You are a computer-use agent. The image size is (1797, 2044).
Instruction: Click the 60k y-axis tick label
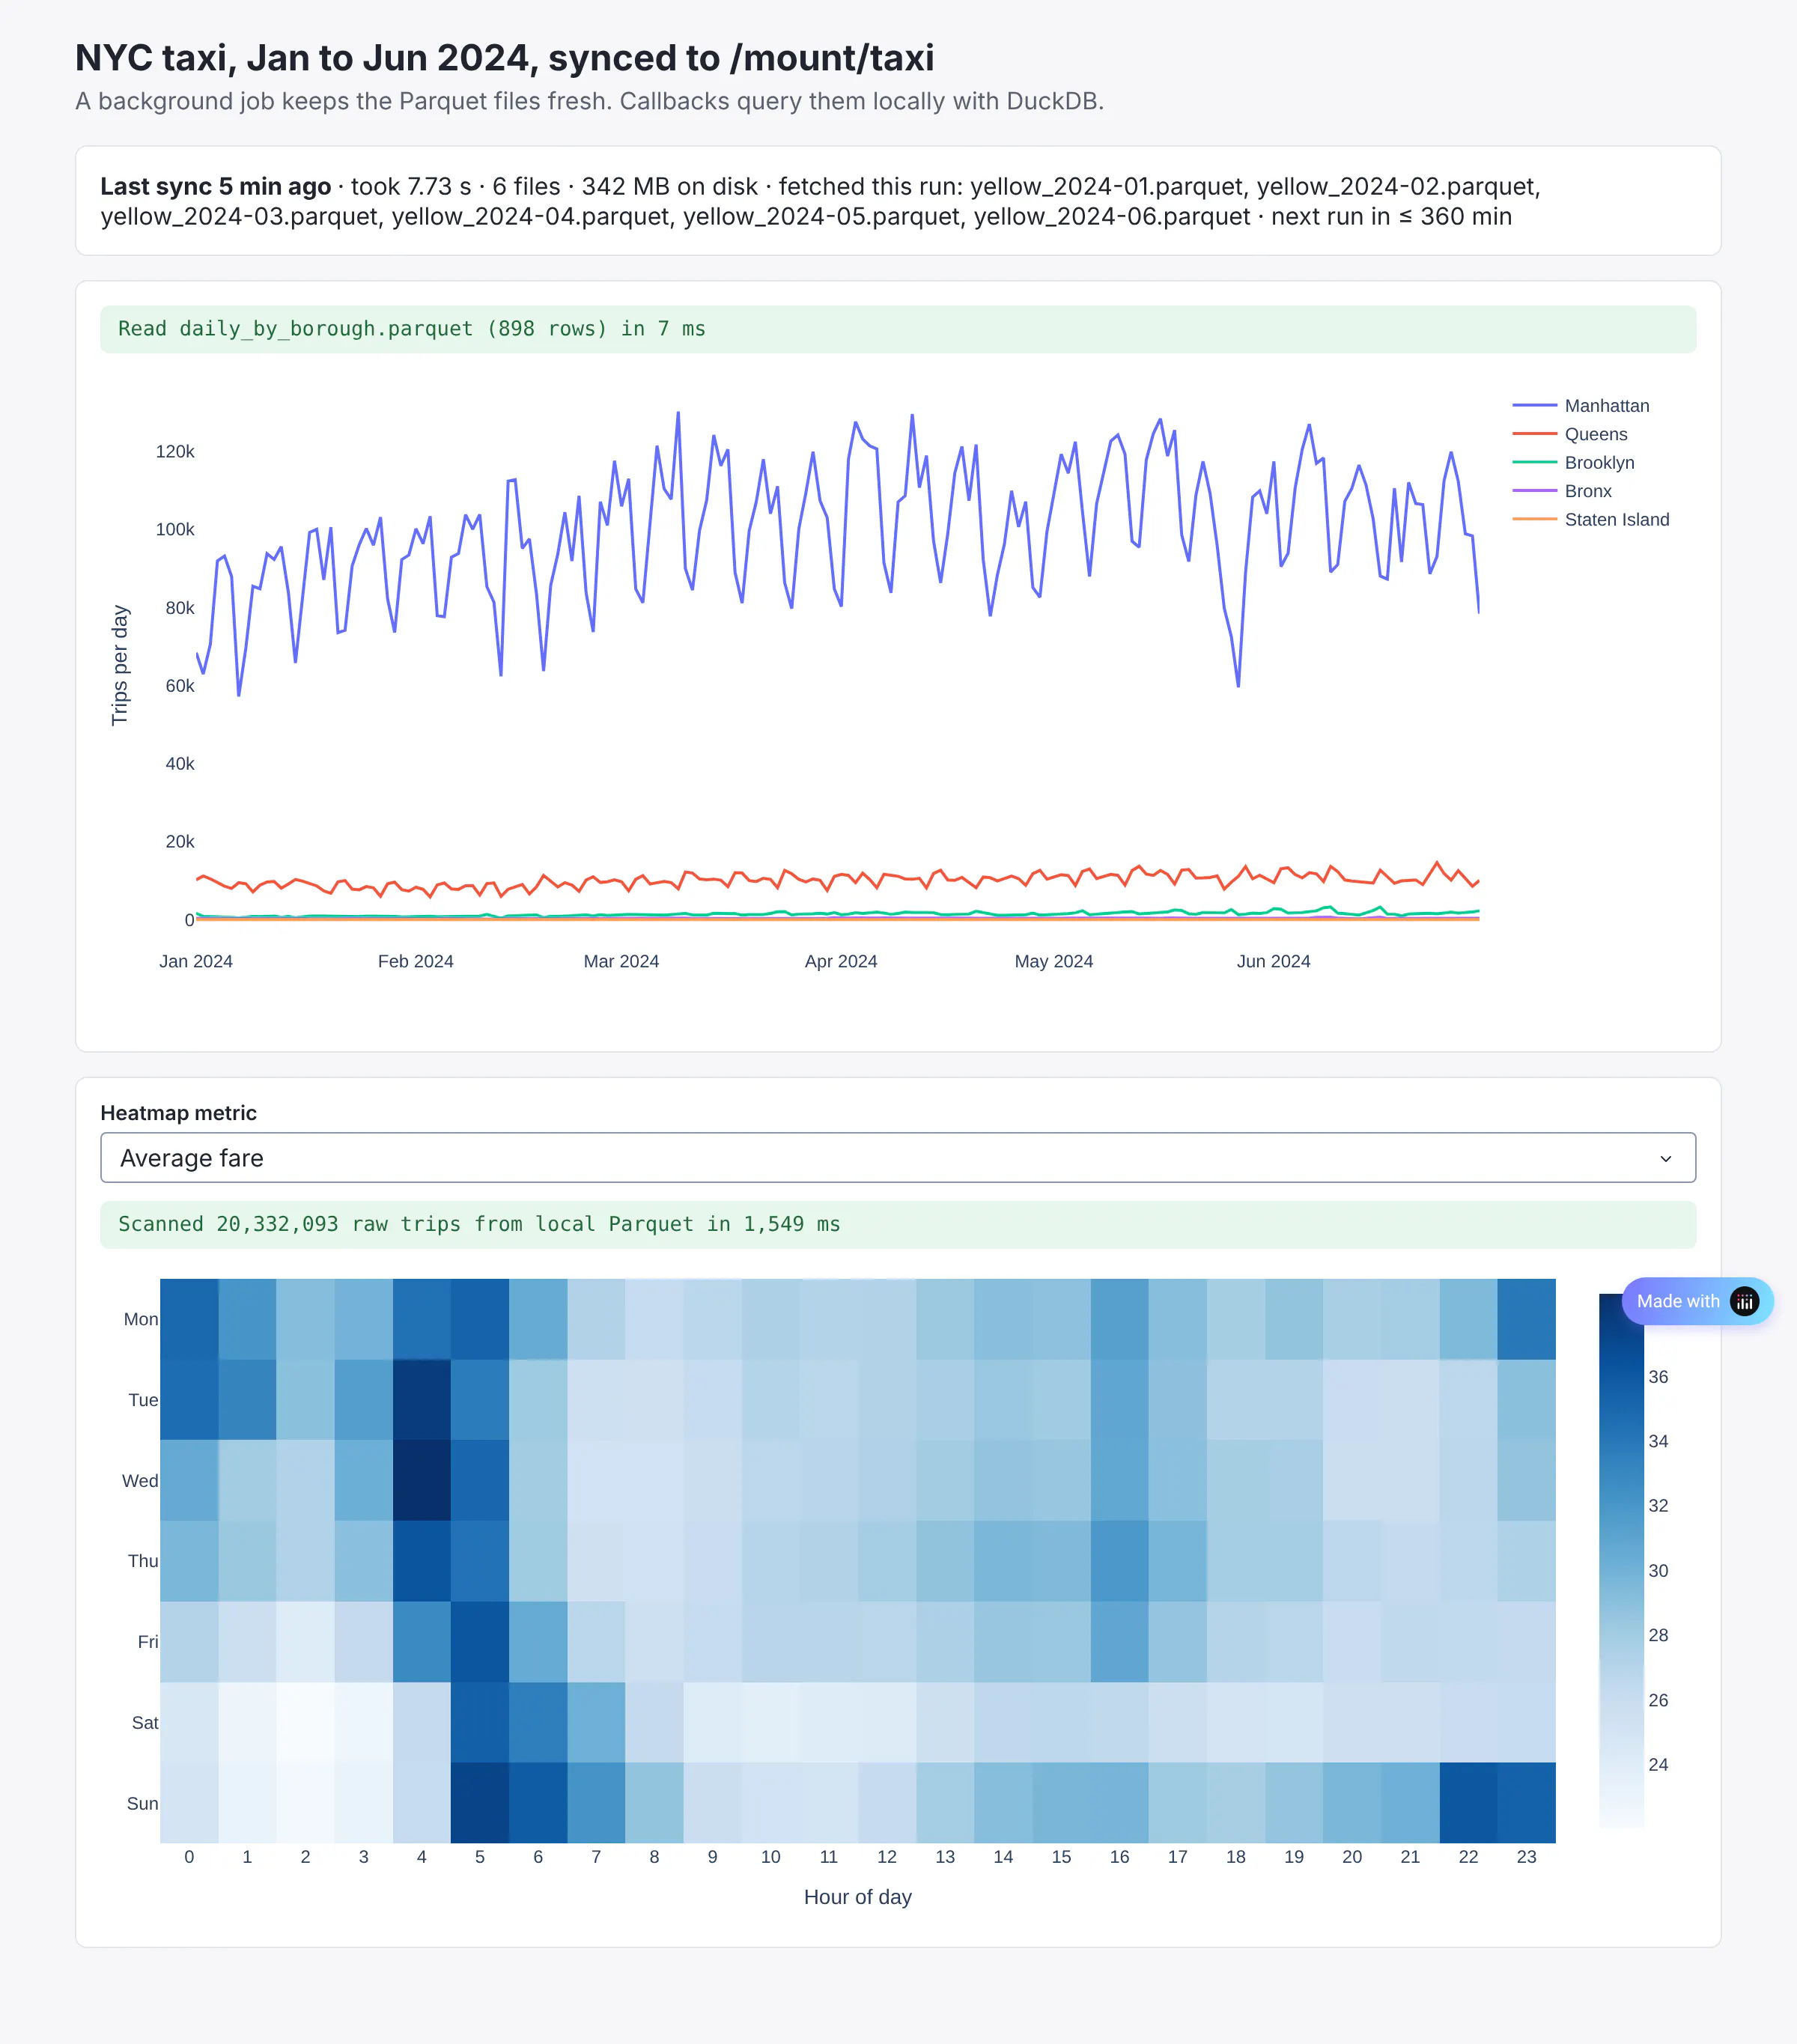pyautogui.click(x=180, y=686)
